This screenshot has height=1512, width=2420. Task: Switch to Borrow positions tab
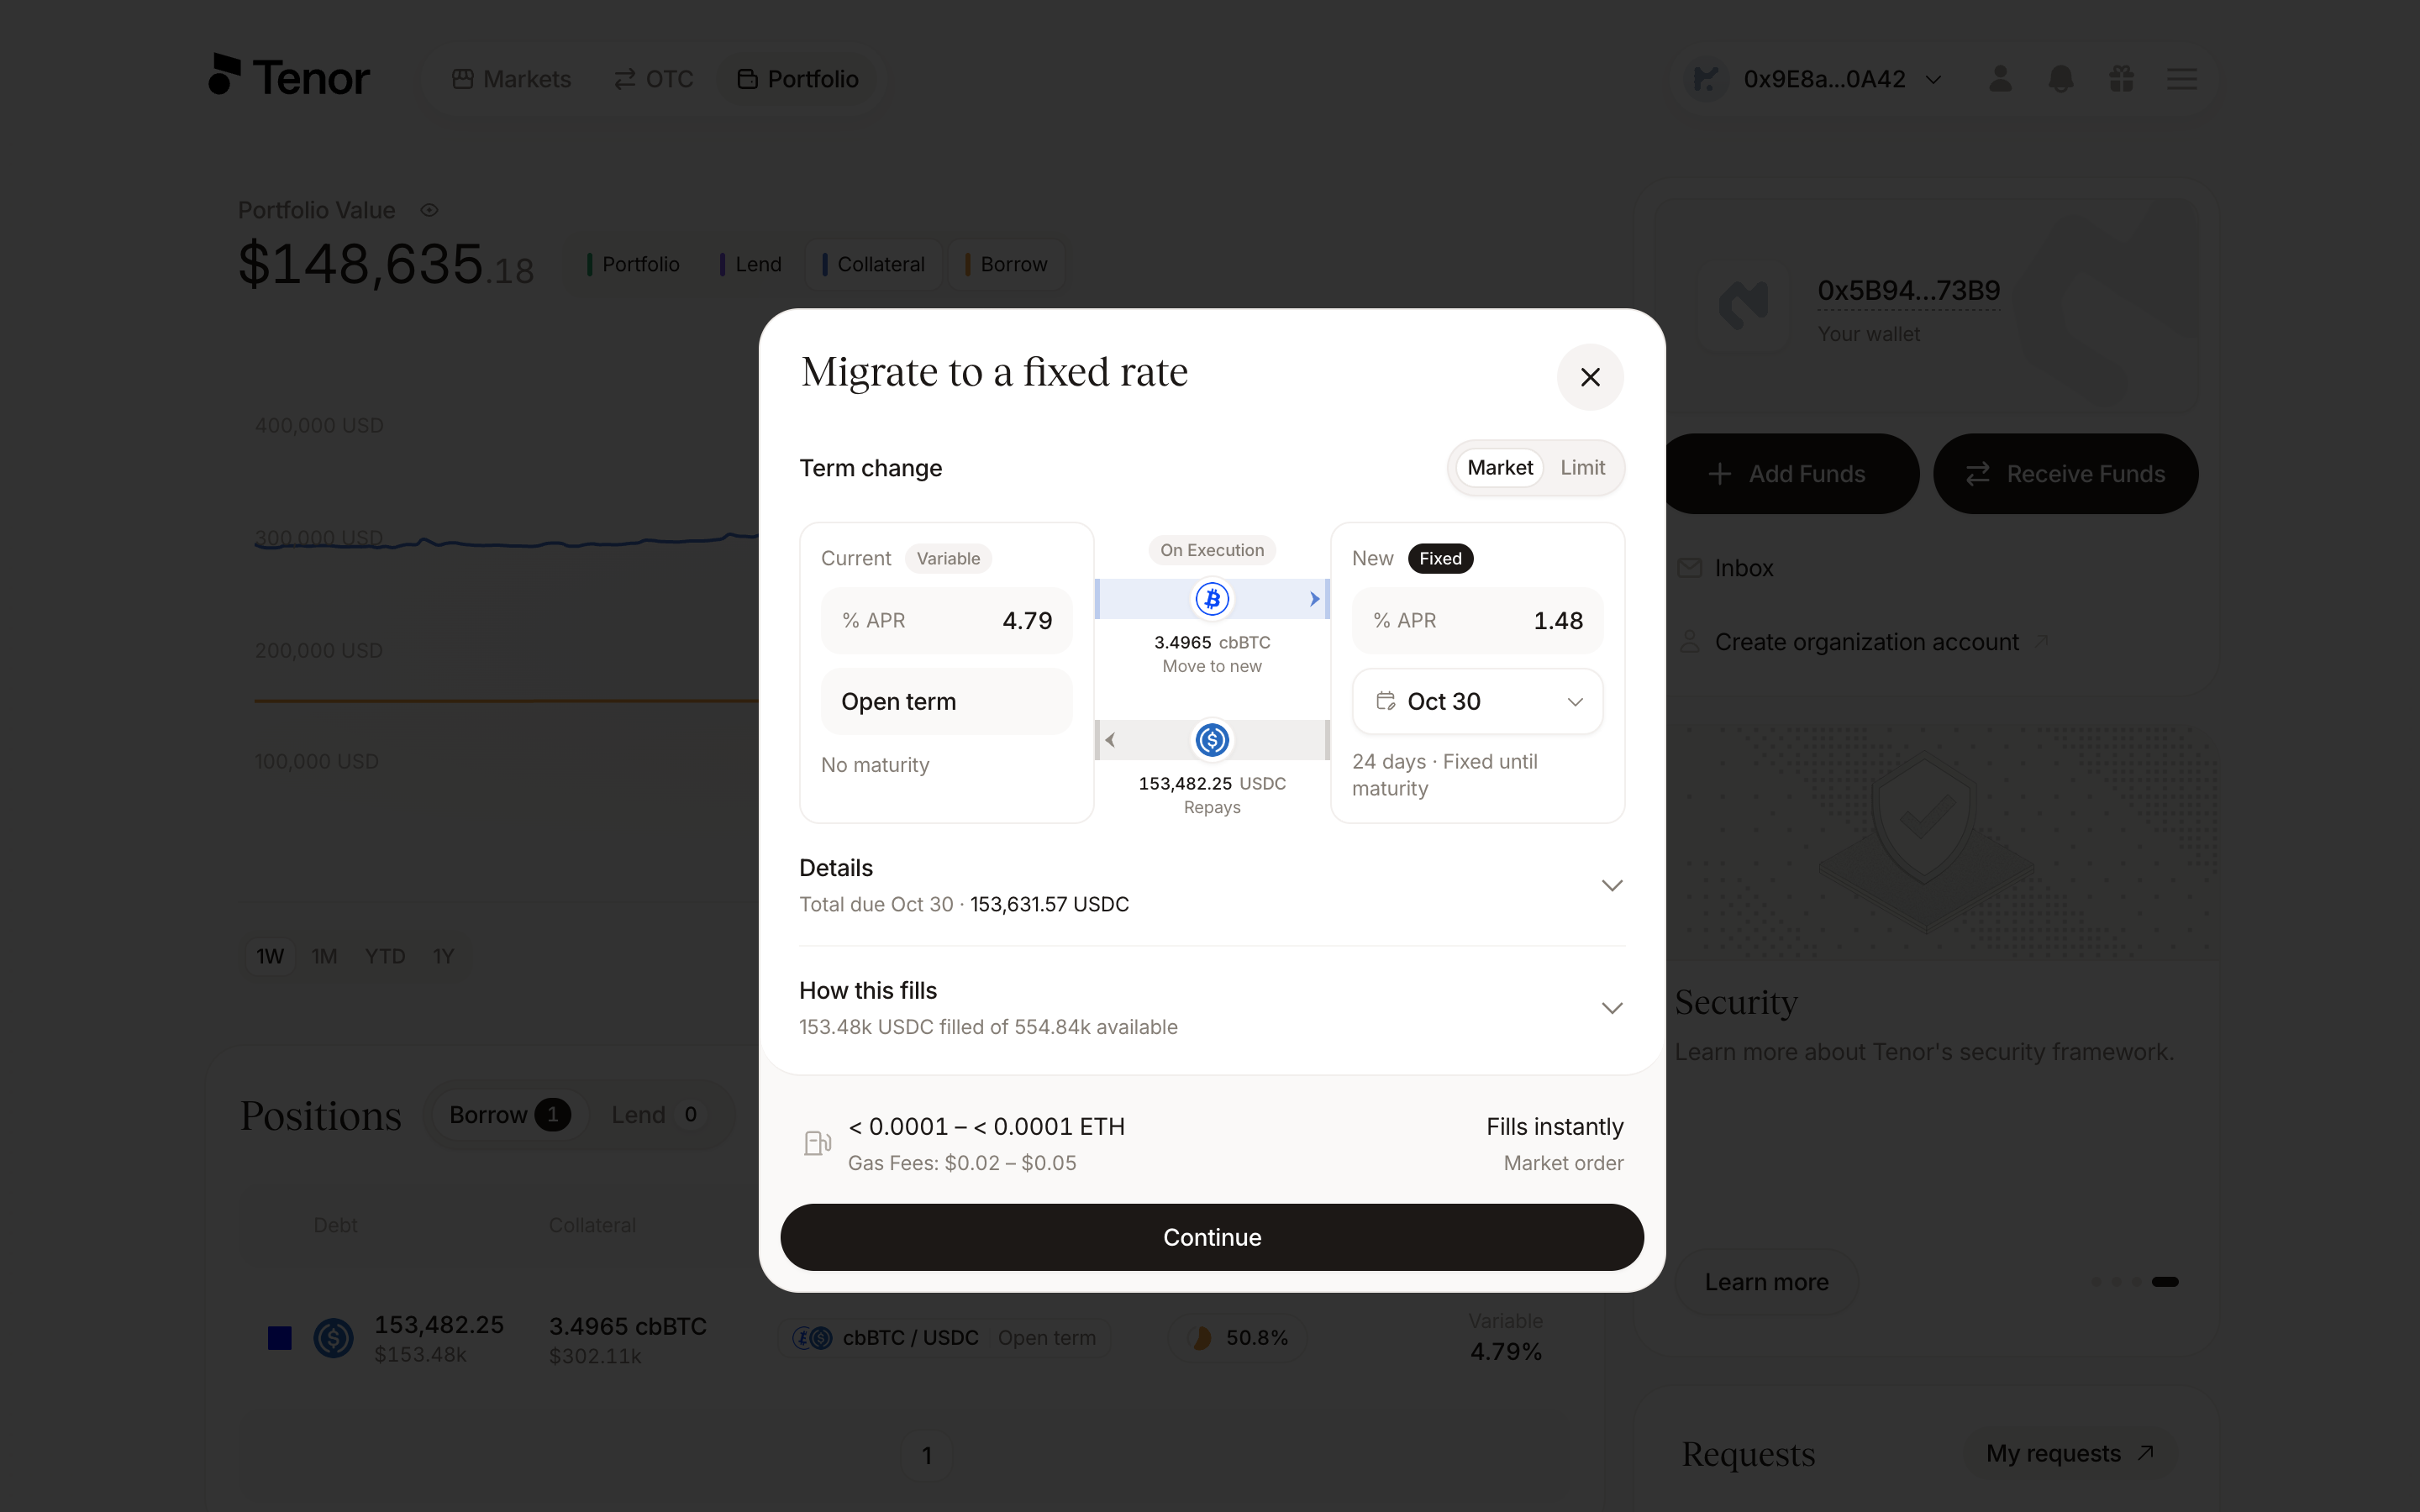(x=509, y=1115)
